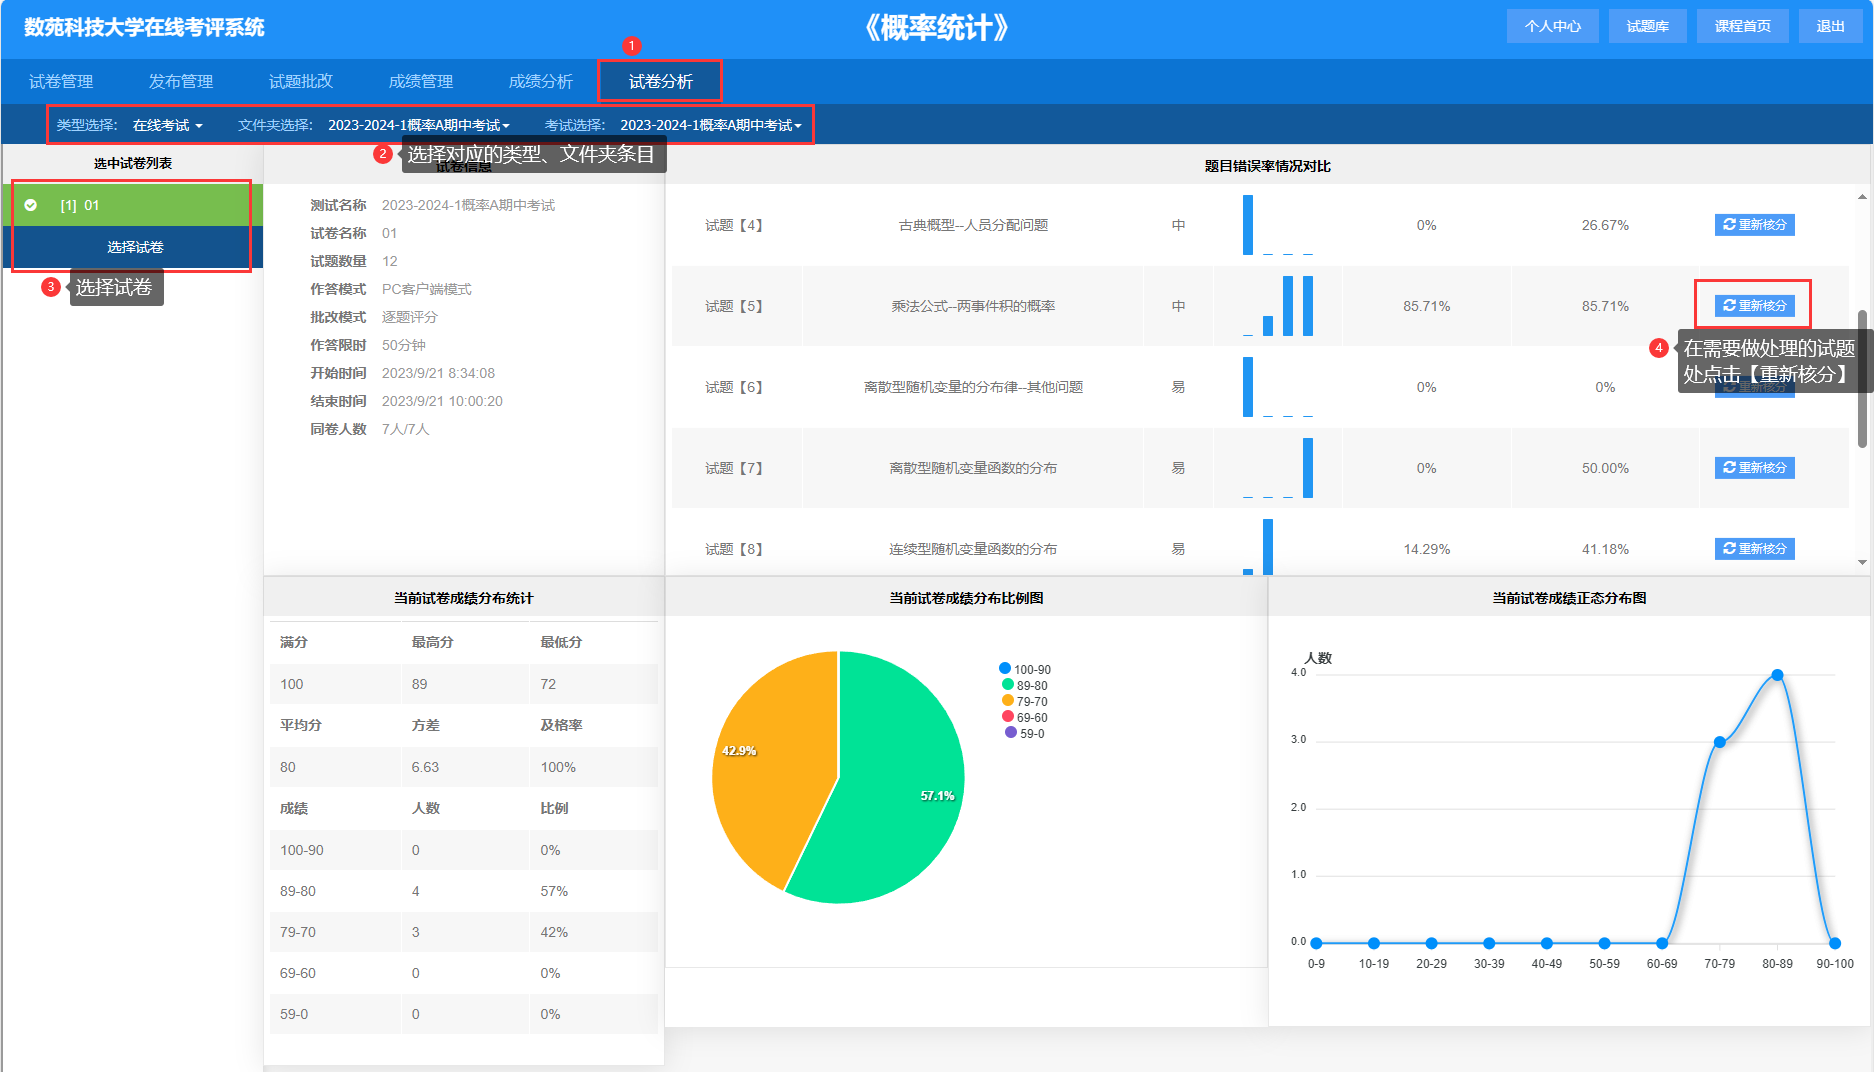Click the 作答模式 value PC客户端模式
1874x1072 pixels.
427,289
